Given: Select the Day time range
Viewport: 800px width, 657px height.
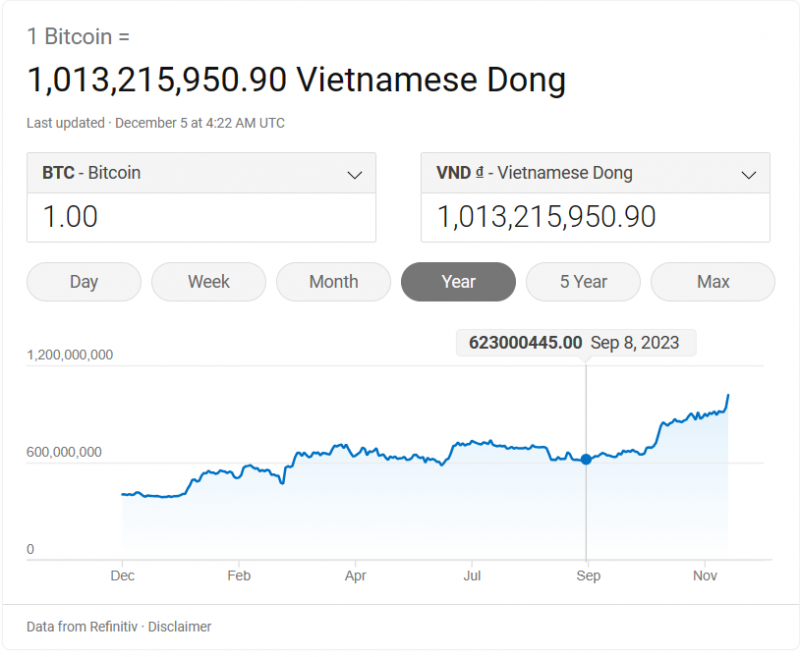Looking at the screenshot, I should (83, 282).
